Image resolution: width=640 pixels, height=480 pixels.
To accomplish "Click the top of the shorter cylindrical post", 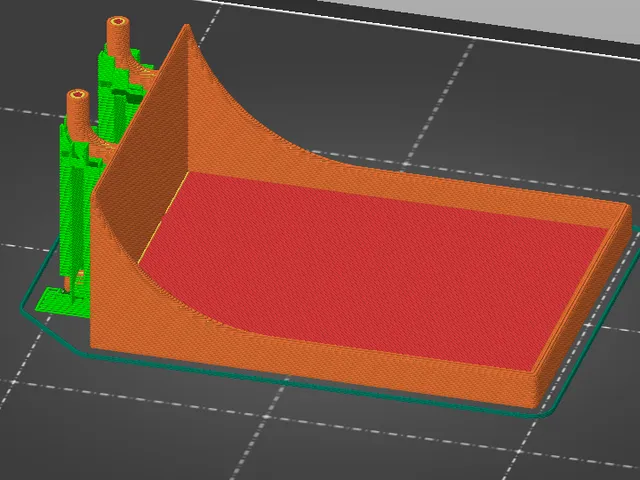I will [x=78, y=94].
